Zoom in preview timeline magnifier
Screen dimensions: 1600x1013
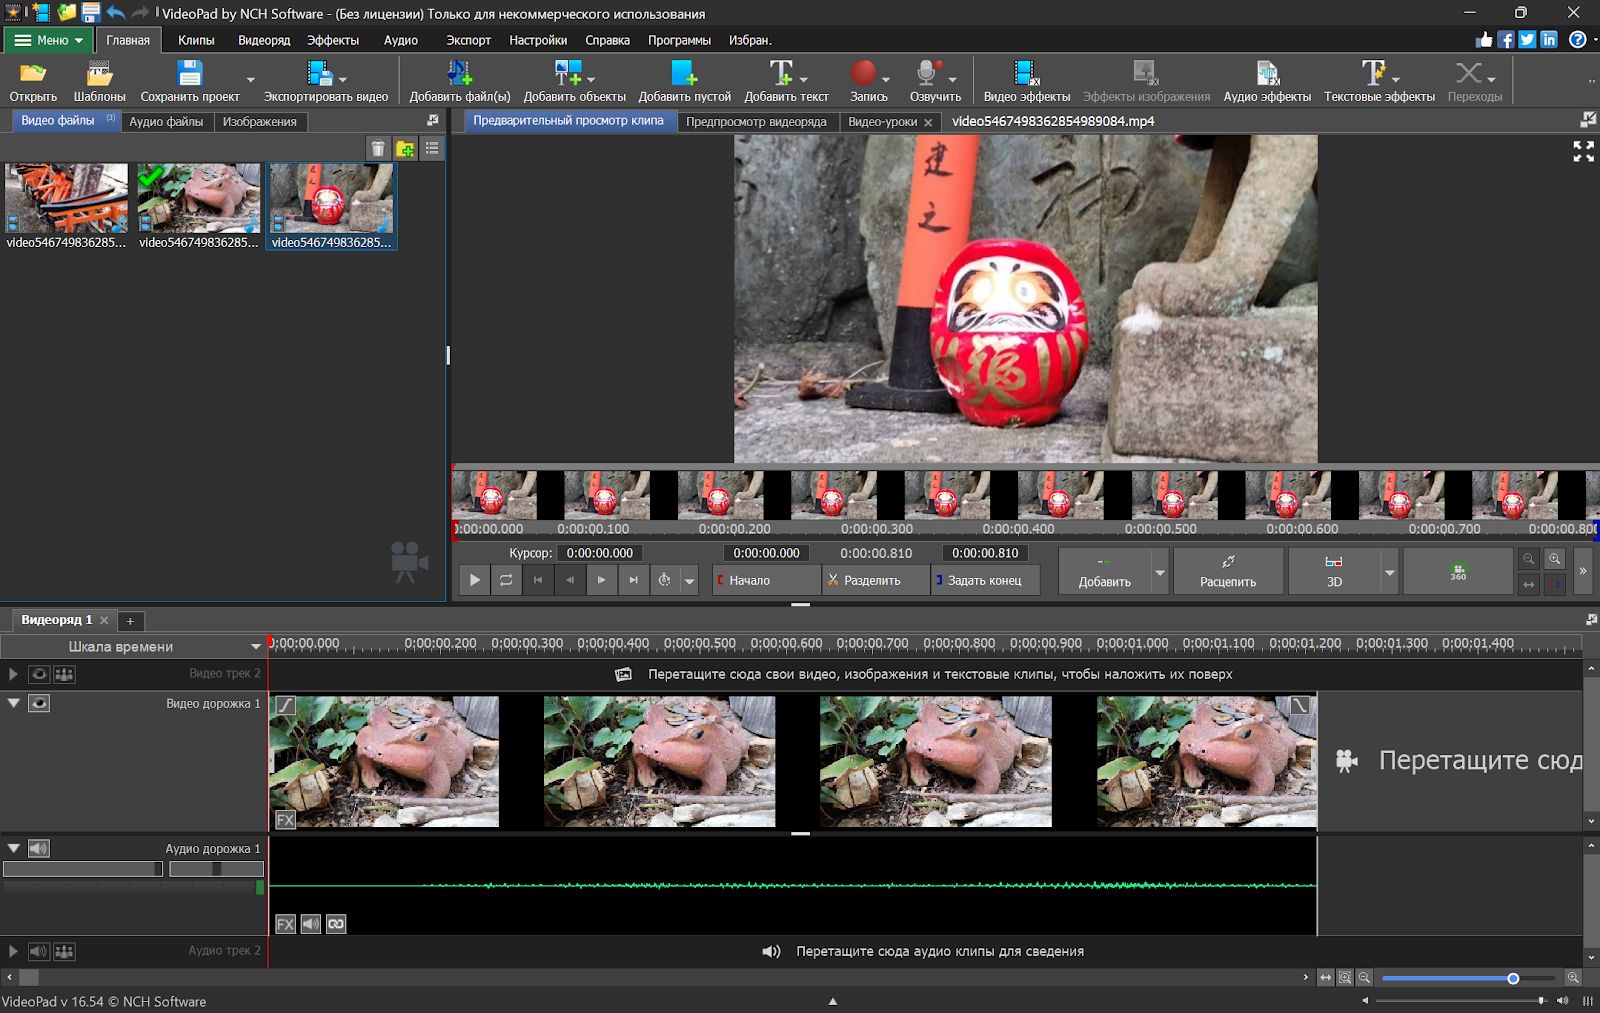(1554, 559)
